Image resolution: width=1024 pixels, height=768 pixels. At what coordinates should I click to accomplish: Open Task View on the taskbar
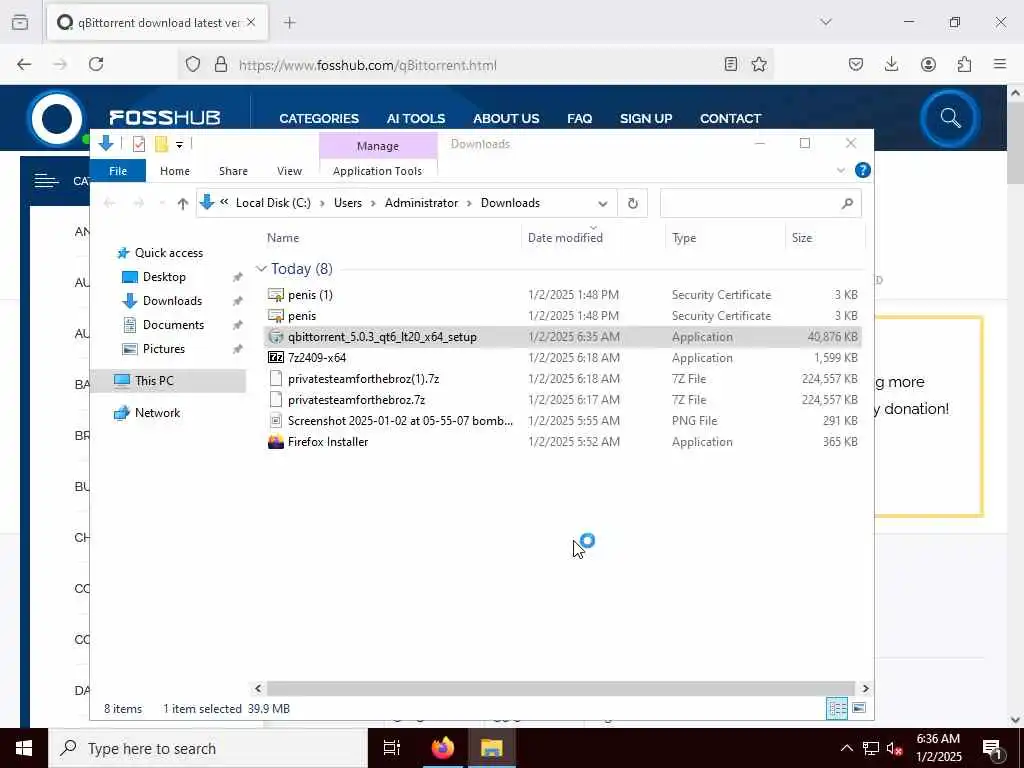point(392,748)
